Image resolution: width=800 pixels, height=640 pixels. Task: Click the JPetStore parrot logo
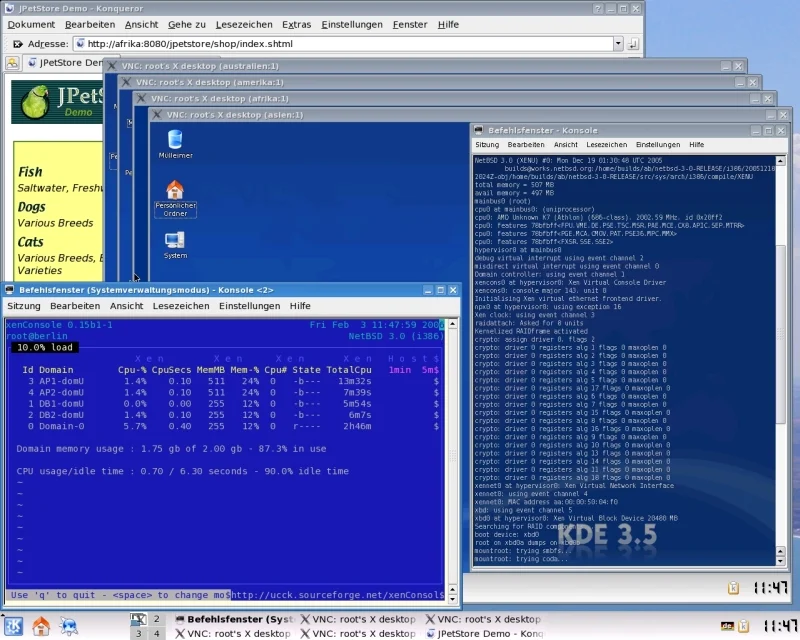[x=36, y=101]
